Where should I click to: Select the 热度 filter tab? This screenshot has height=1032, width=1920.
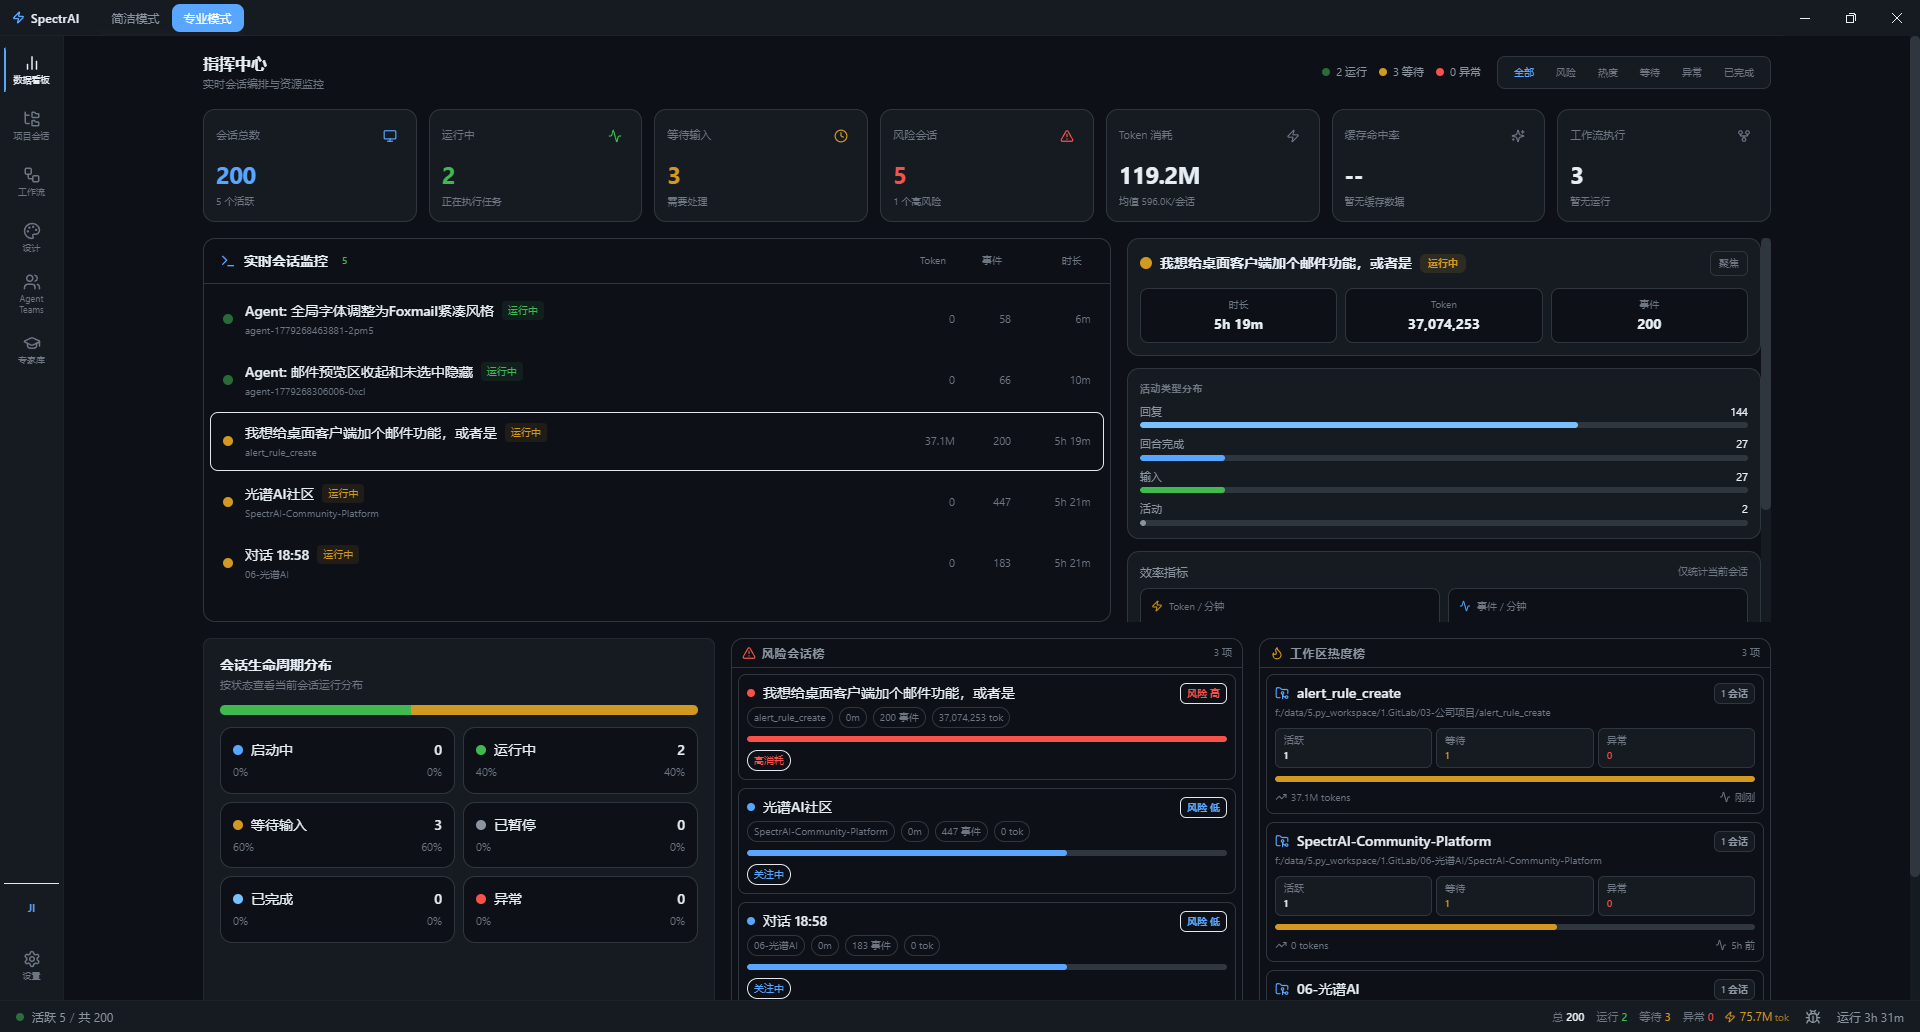point(1607,73)
